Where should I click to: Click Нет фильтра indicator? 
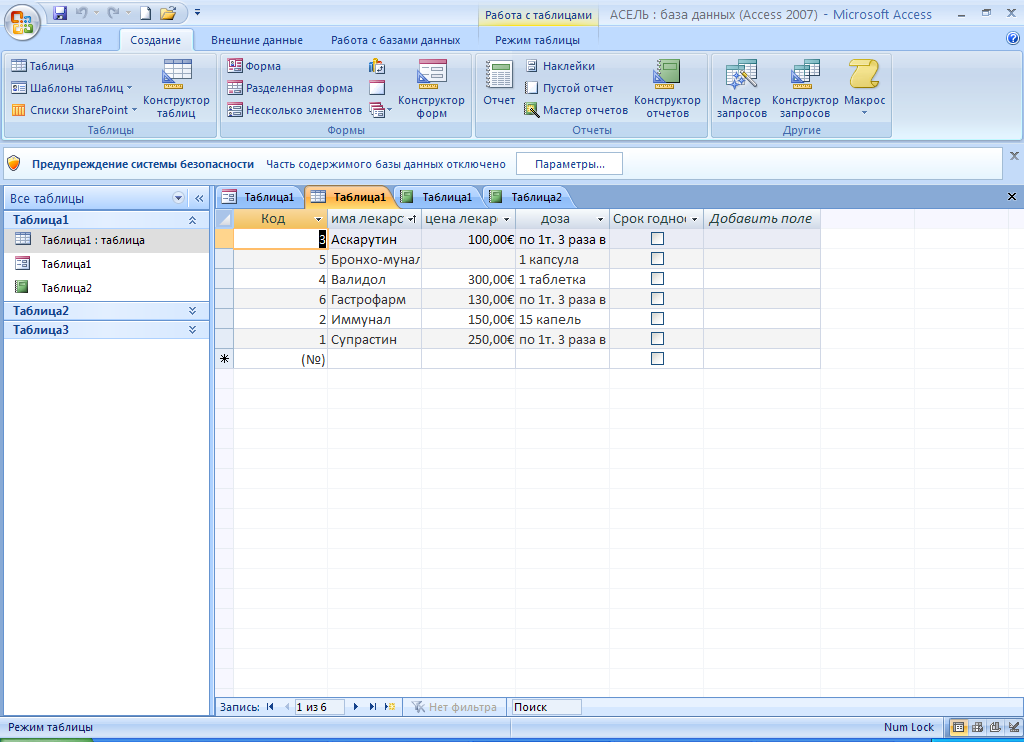[x=455, y=707]
